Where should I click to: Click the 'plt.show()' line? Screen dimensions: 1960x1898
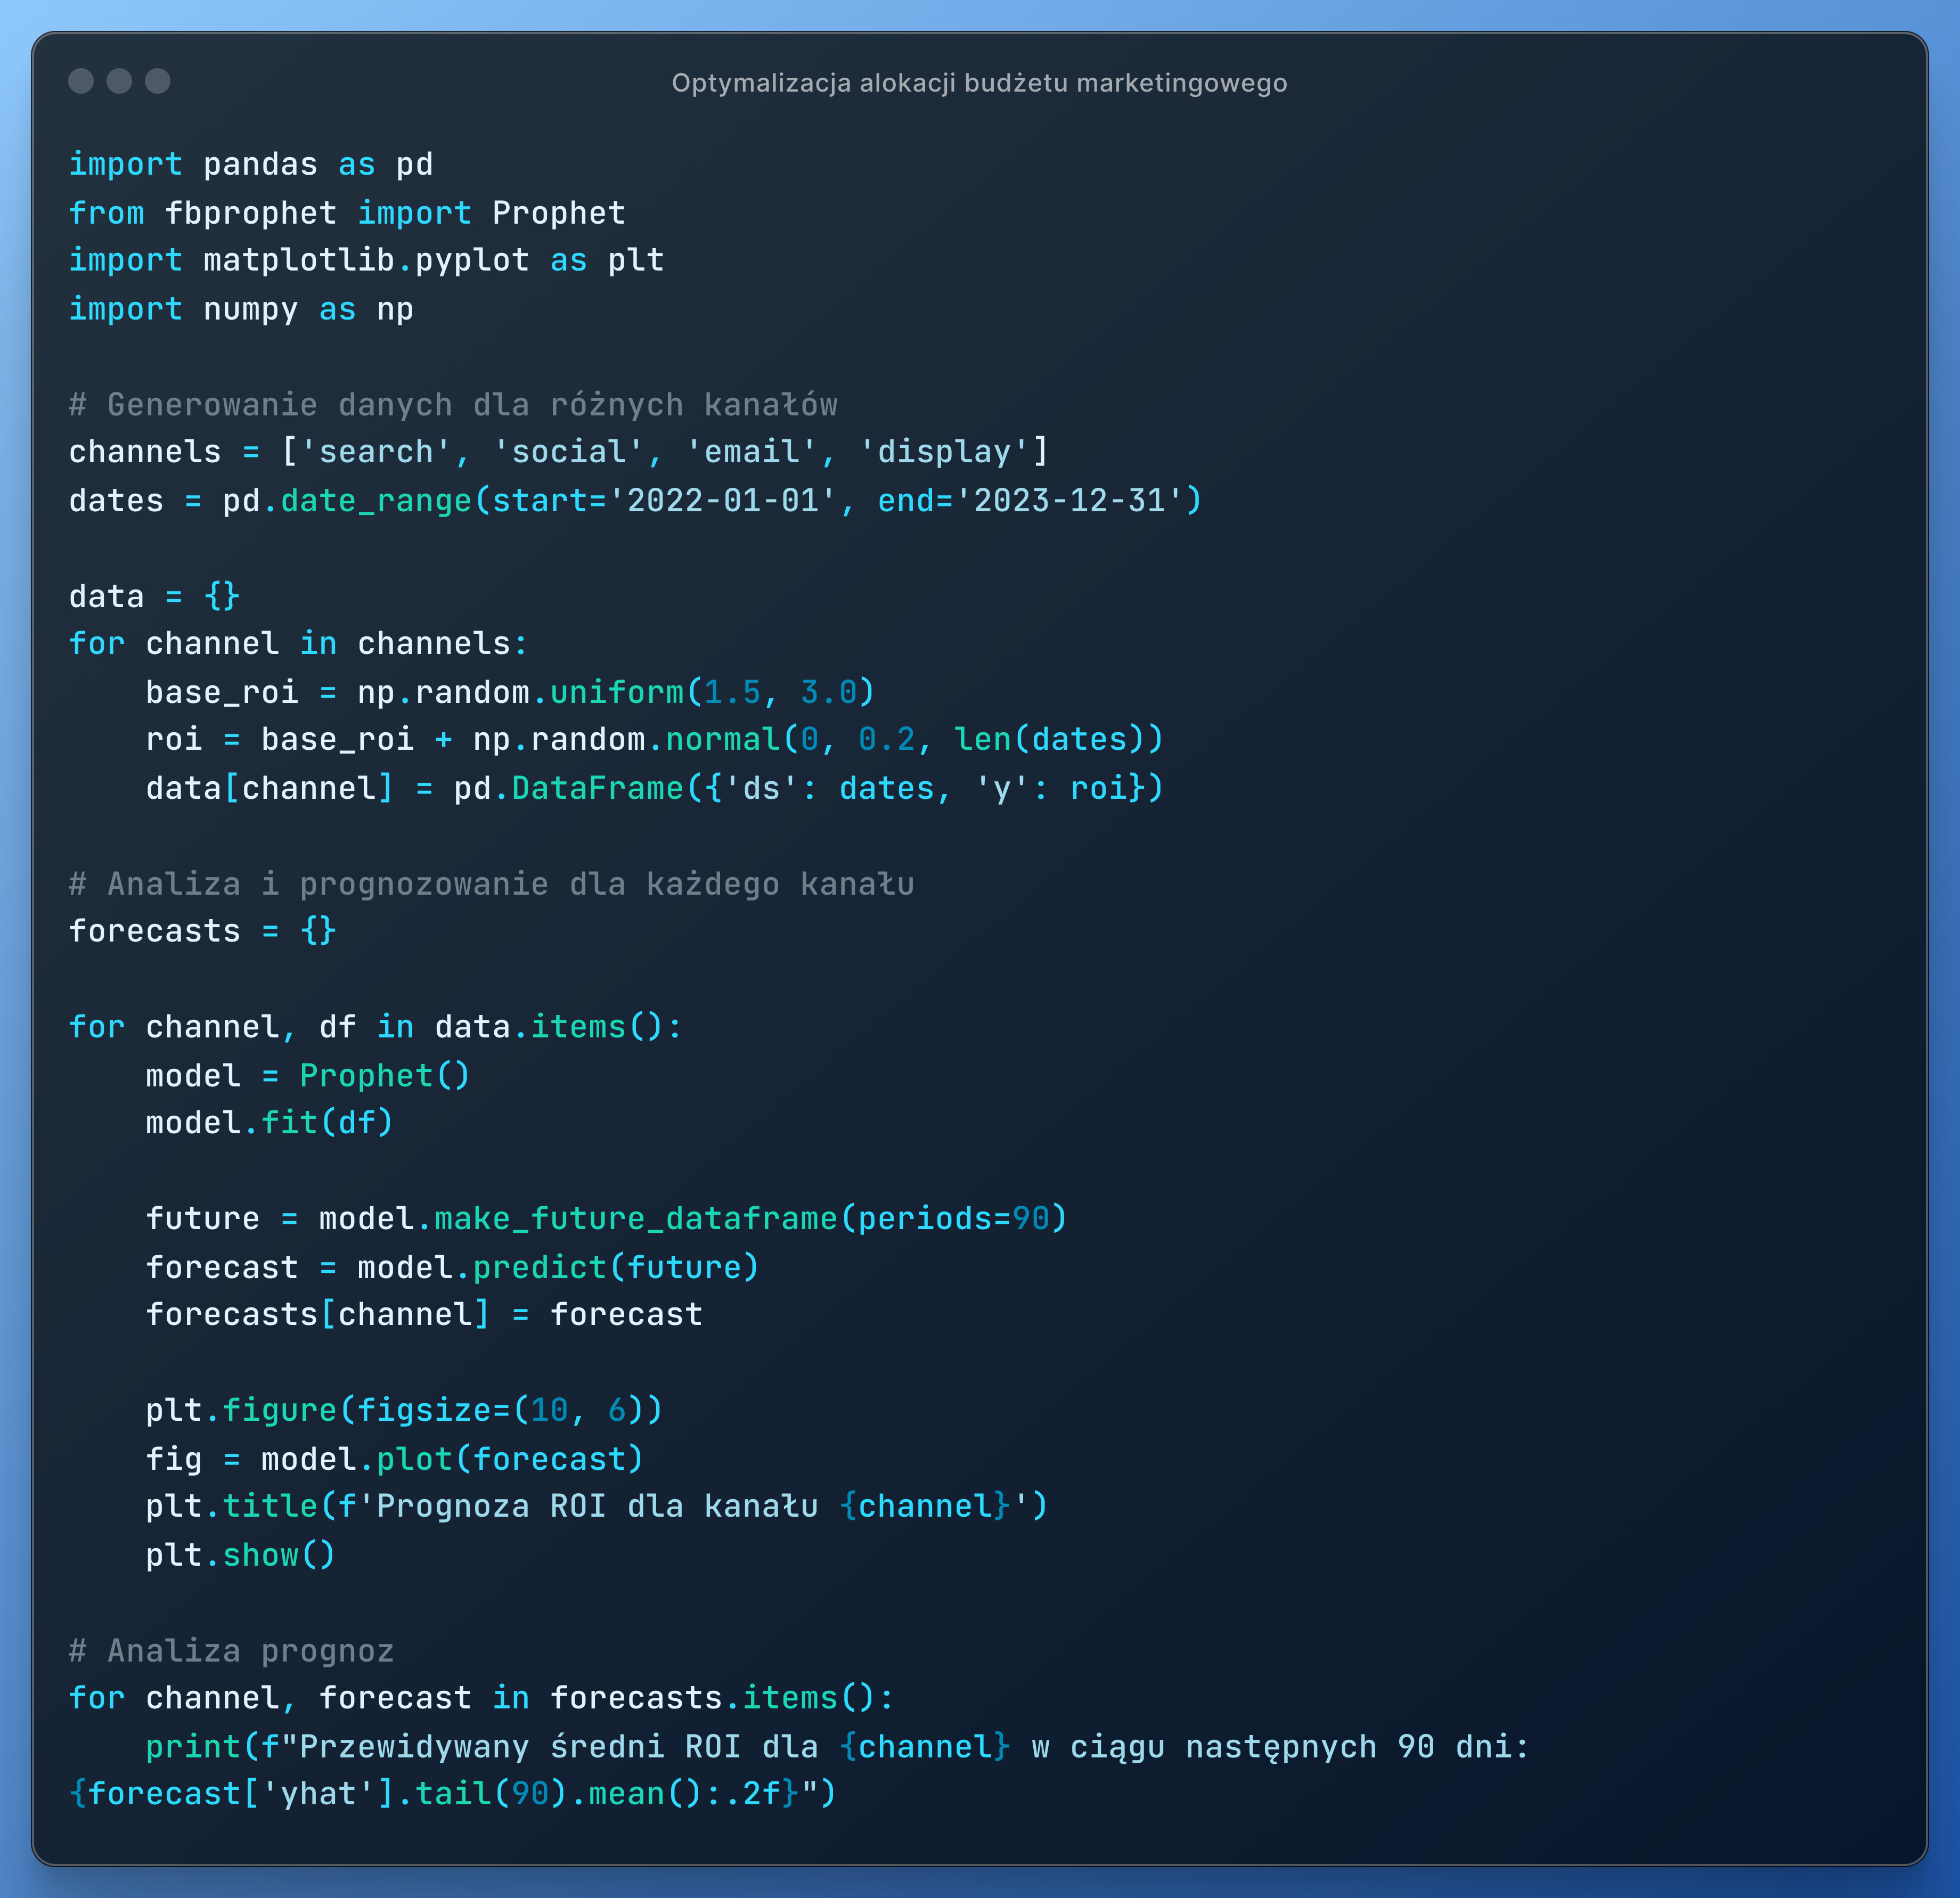(x=240, y=1555)
